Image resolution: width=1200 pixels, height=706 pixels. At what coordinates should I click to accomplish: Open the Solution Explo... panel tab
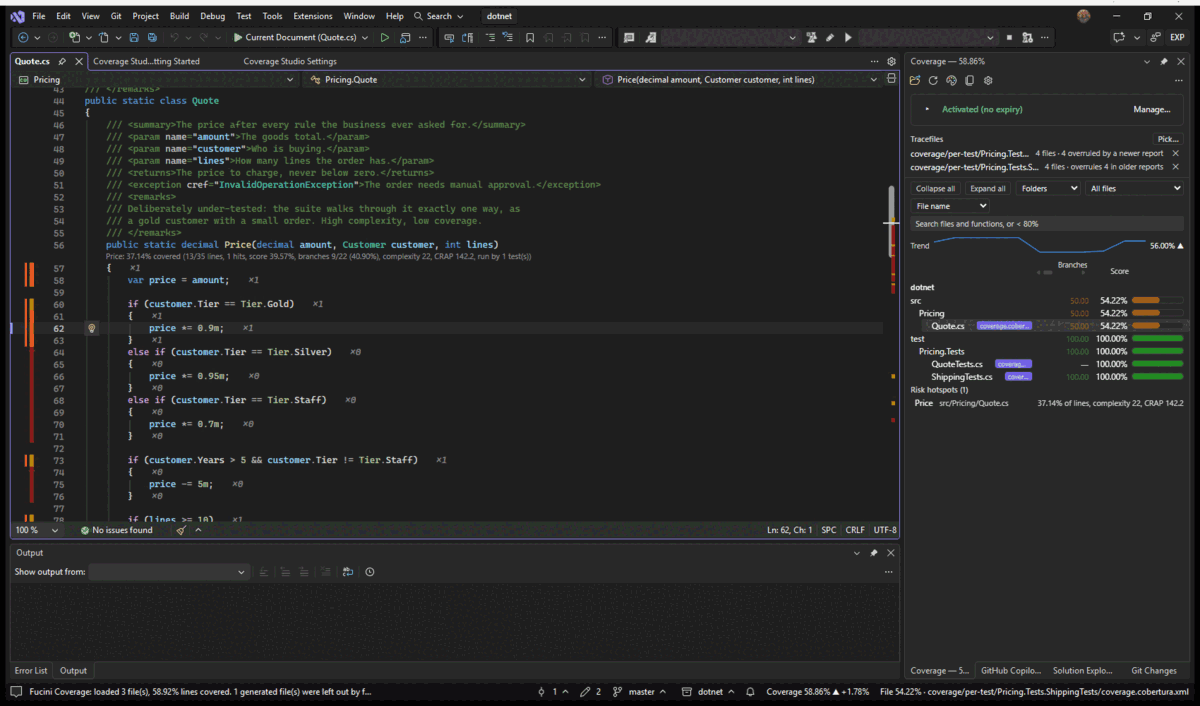point(1083,671)
